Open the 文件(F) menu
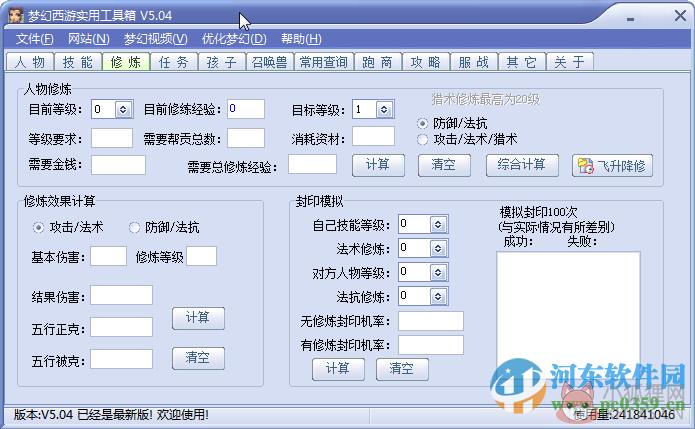 [x=35, y=39]
